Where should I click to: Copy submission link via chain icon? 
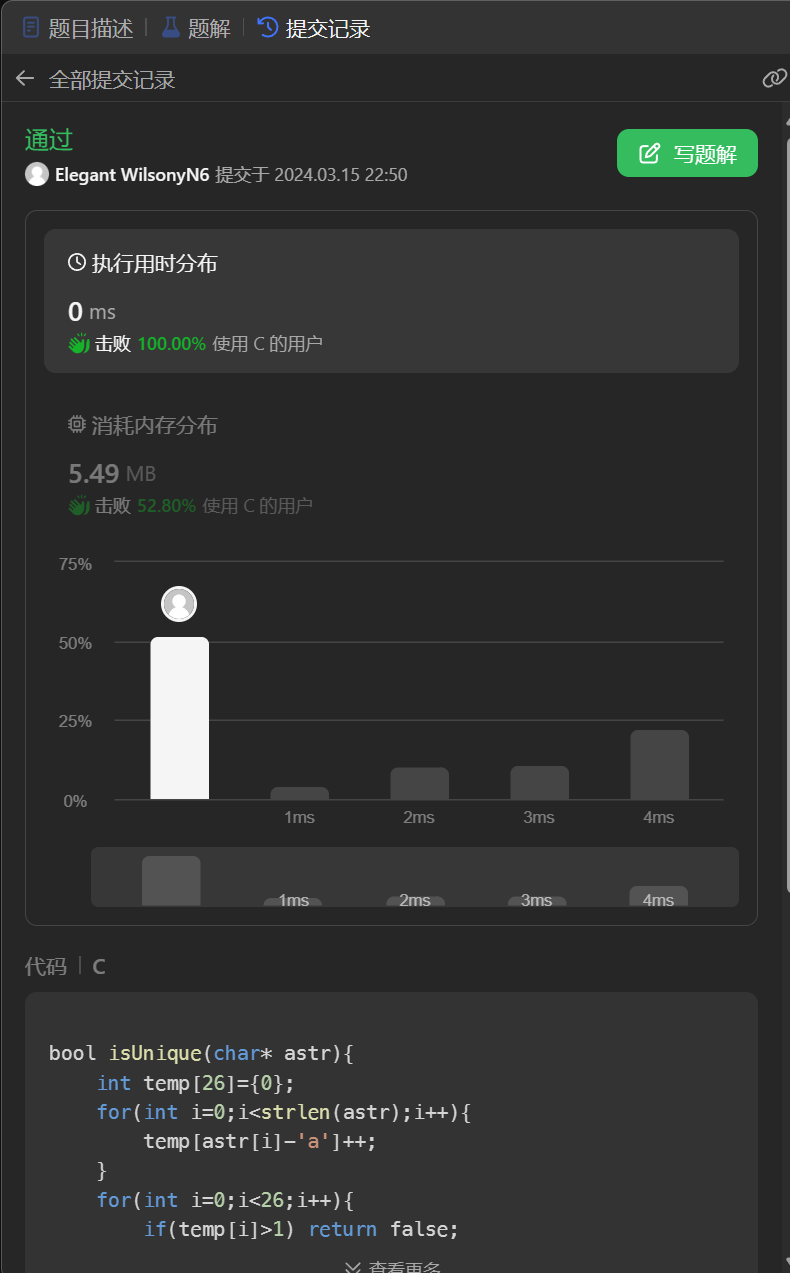(x=774, y=79)
